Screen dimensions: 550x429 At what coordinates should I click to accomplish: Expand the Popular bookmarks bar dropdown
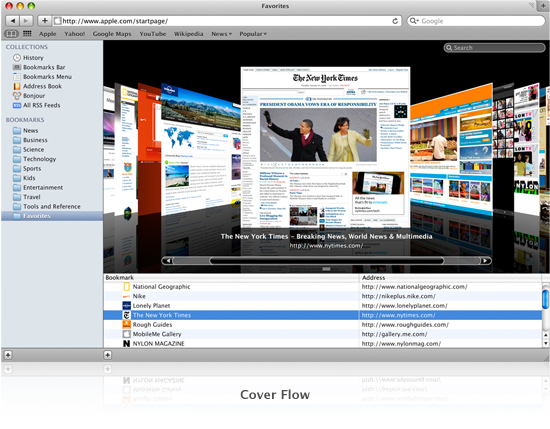[x=253, y=34]
